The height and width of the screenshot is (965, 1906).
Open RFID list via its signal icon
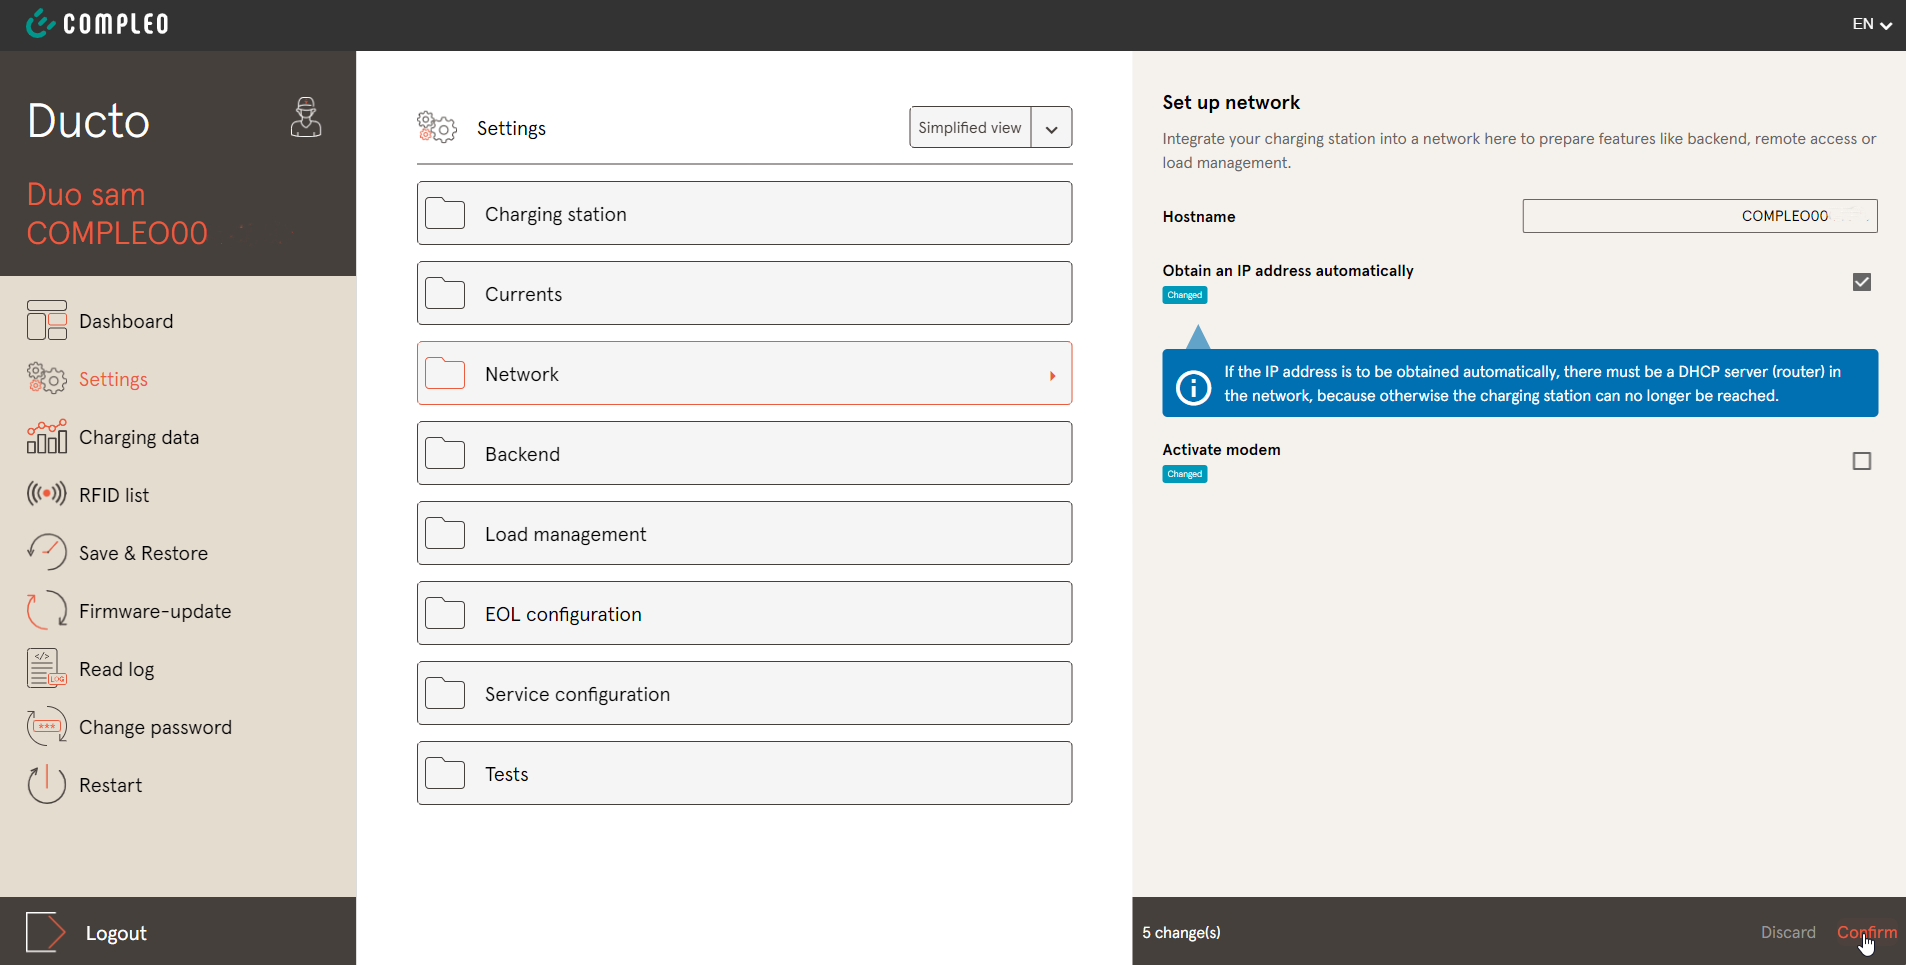pyautogui.click(x=47, y=494)
